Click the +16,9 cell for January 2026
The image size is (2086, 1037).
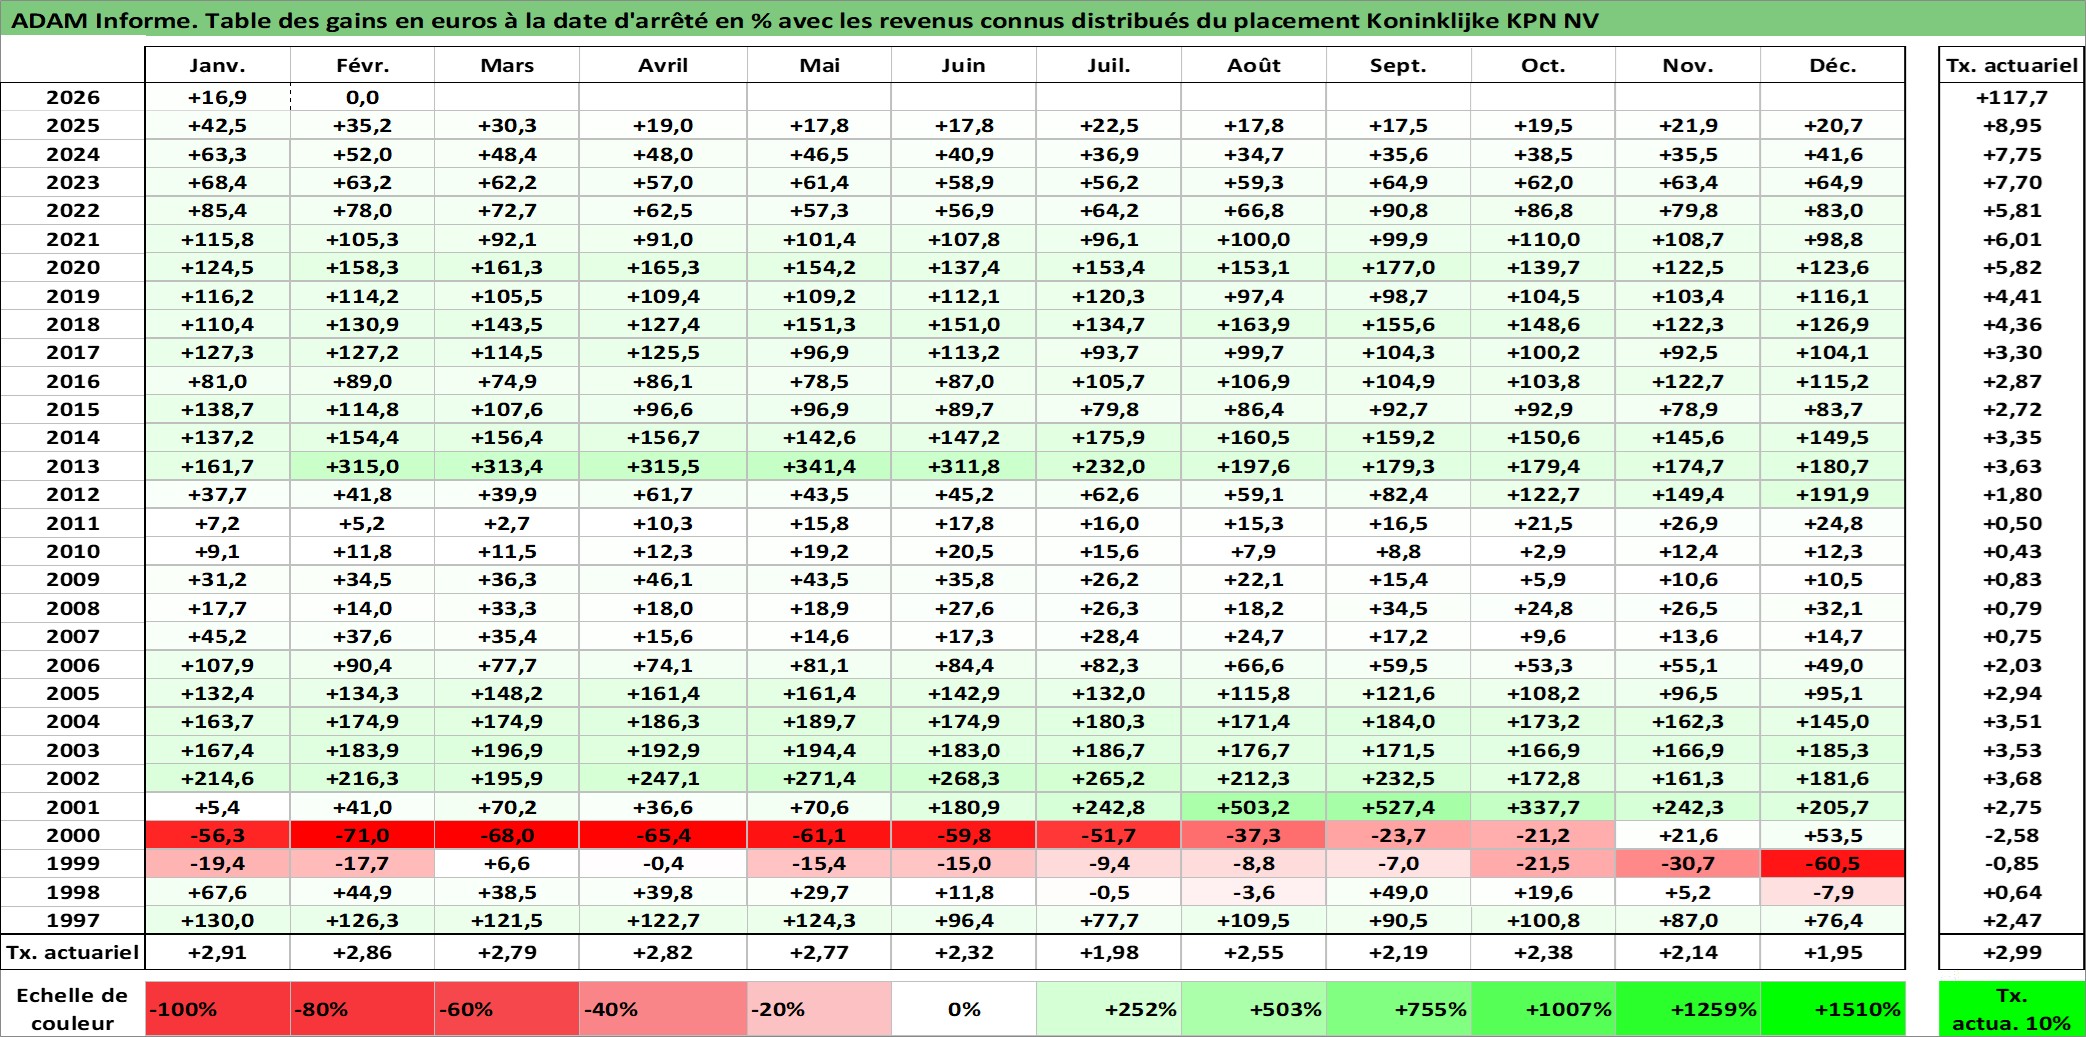(x=218, y=97)
